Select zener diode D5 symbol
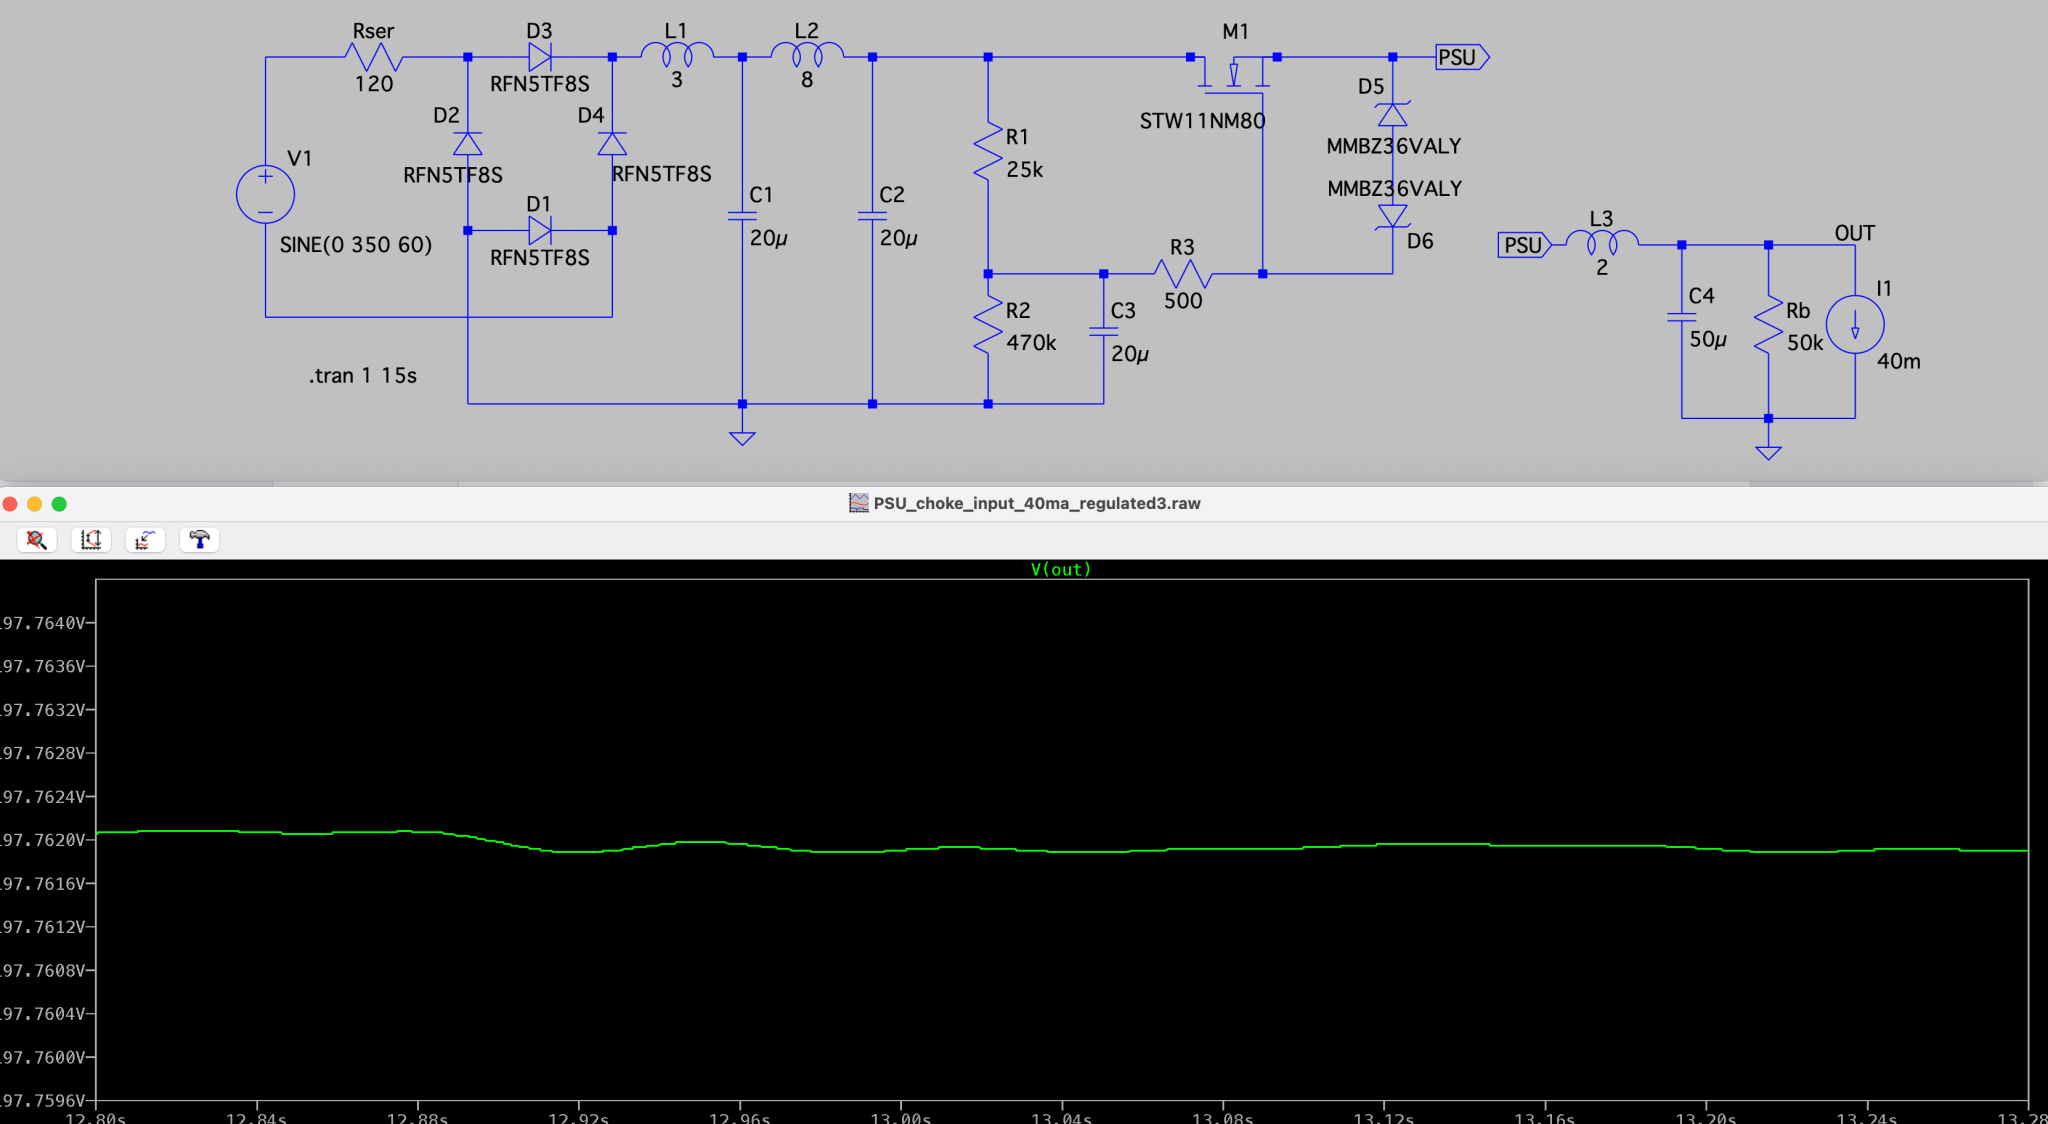Image resolution: width=2048 pixels, height=1124 pixels. [1393, 113]
